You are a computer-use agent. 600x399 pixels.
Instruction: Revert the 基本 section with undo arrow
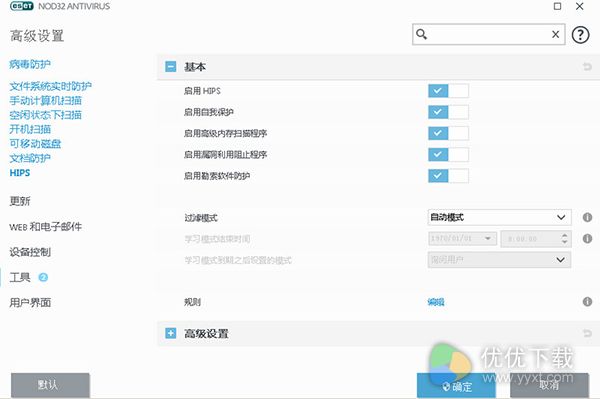point(587,67)
